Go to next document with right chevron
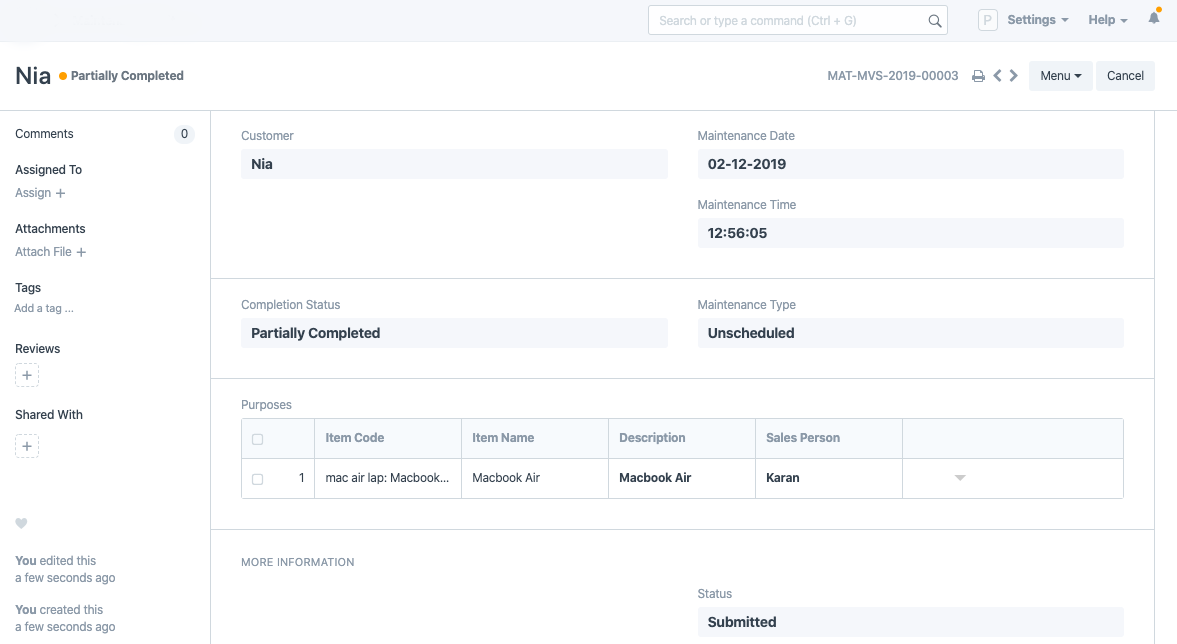Screen dimensions: 1177x644 point(1014,76)
